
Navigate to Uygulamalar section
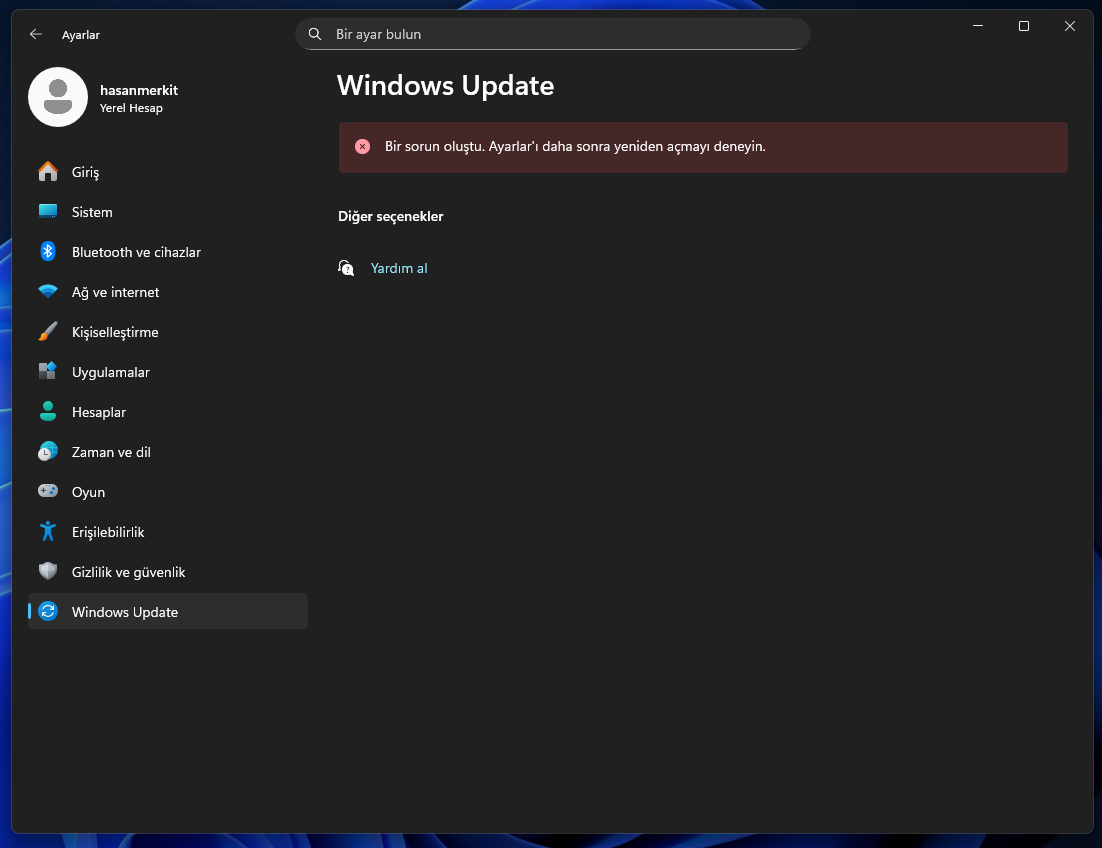(168, 372)
